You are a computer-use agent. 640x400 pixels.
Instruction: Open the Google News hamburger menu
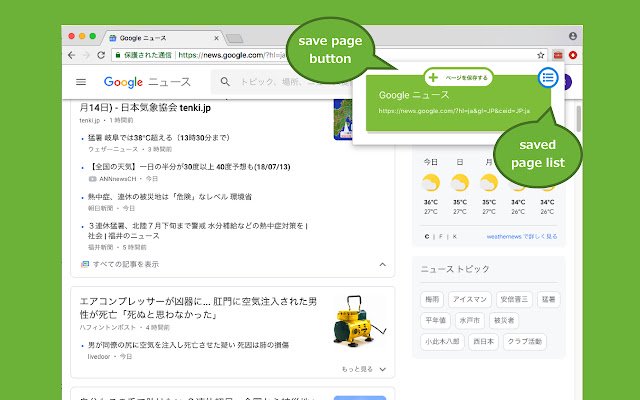(x=81, y=82)
